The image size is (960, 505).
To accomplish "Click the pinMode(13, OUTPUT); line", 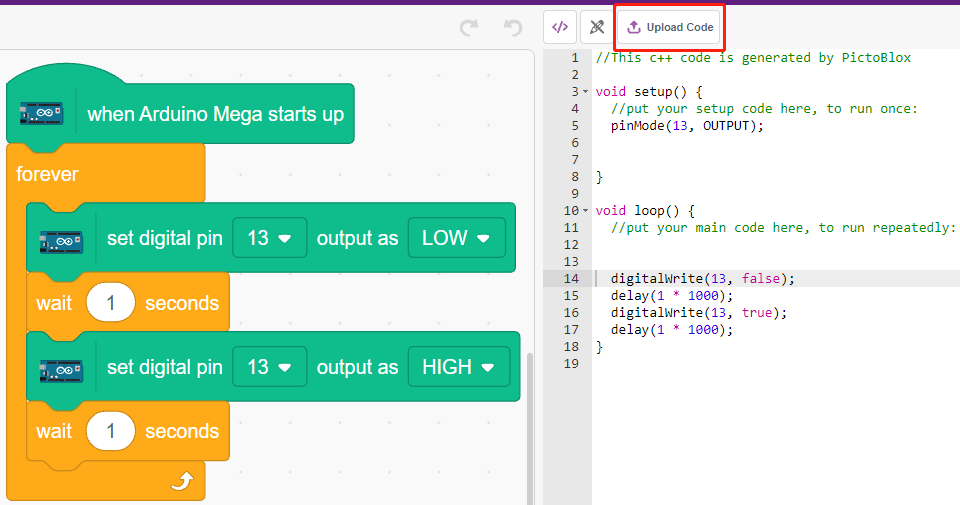I will [687, 126].
